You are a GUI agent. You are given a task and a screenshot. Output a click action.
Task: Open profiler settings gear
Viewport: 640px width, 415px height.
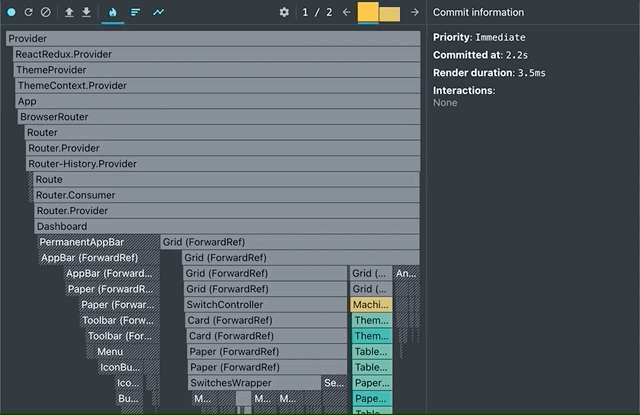click(x=284, y=12)
